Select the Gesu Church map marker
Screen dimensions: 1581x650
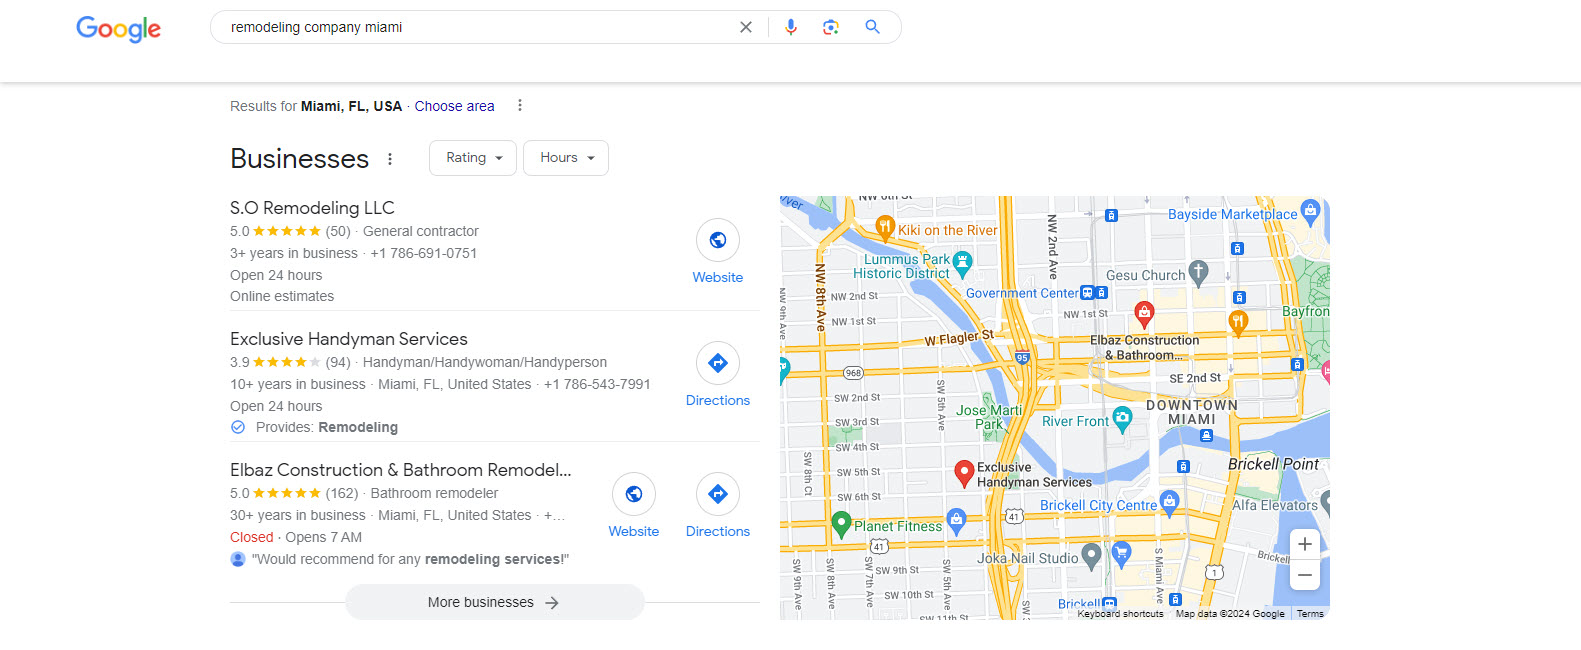tap(1198, 272)
